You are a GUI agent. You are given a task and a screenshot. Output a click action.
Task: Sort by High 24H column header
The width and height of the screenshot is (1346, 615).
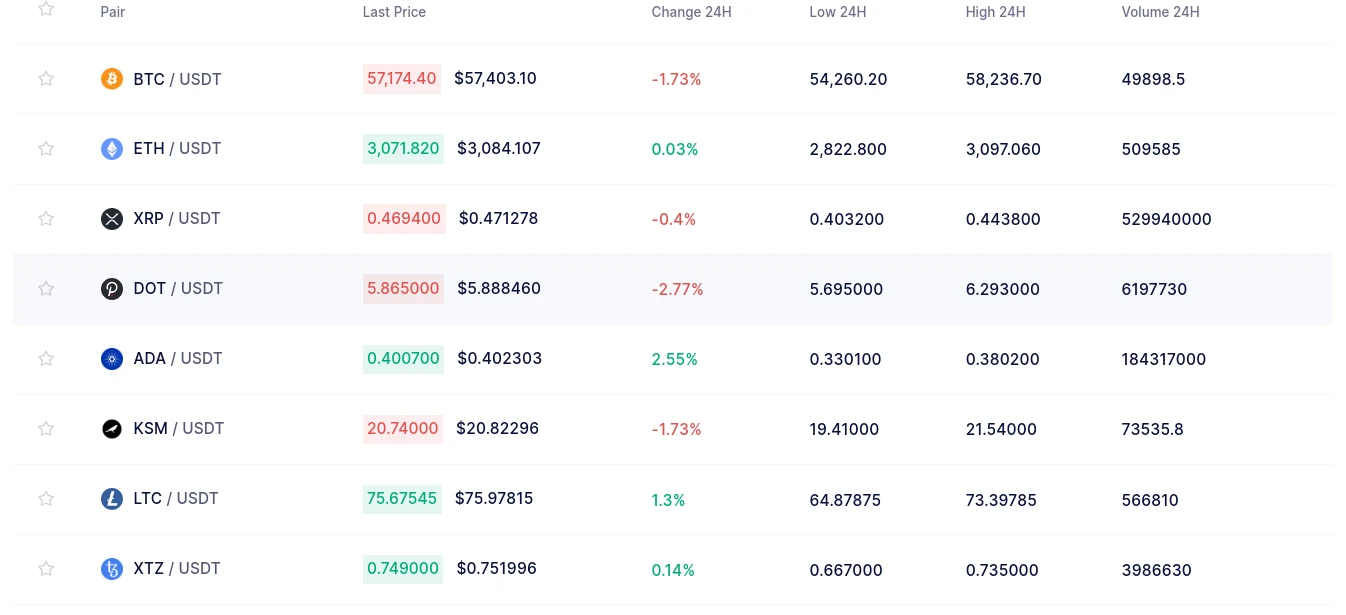(x=996, y=12)
